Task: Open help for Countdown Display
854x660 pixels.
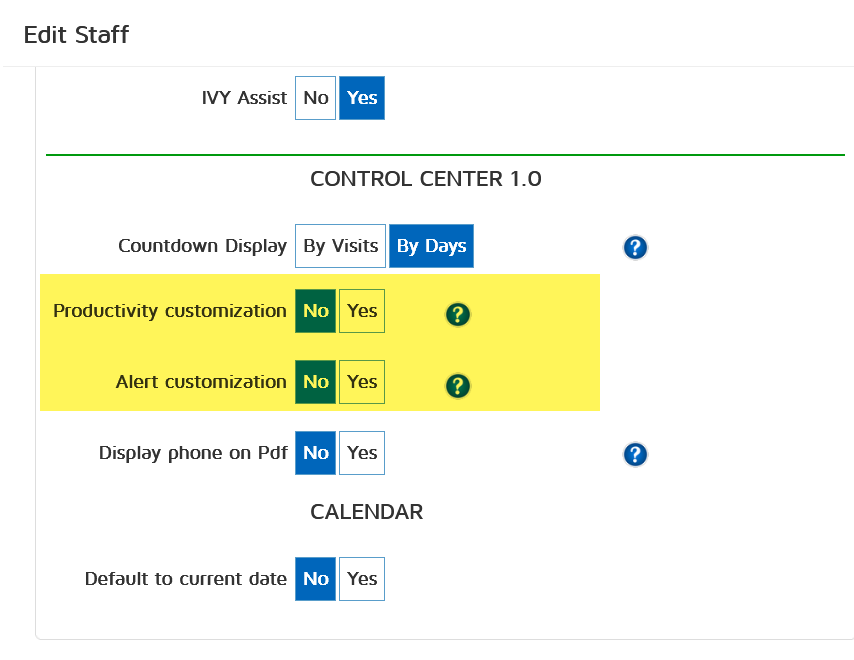Action: [x=635, y=248]
